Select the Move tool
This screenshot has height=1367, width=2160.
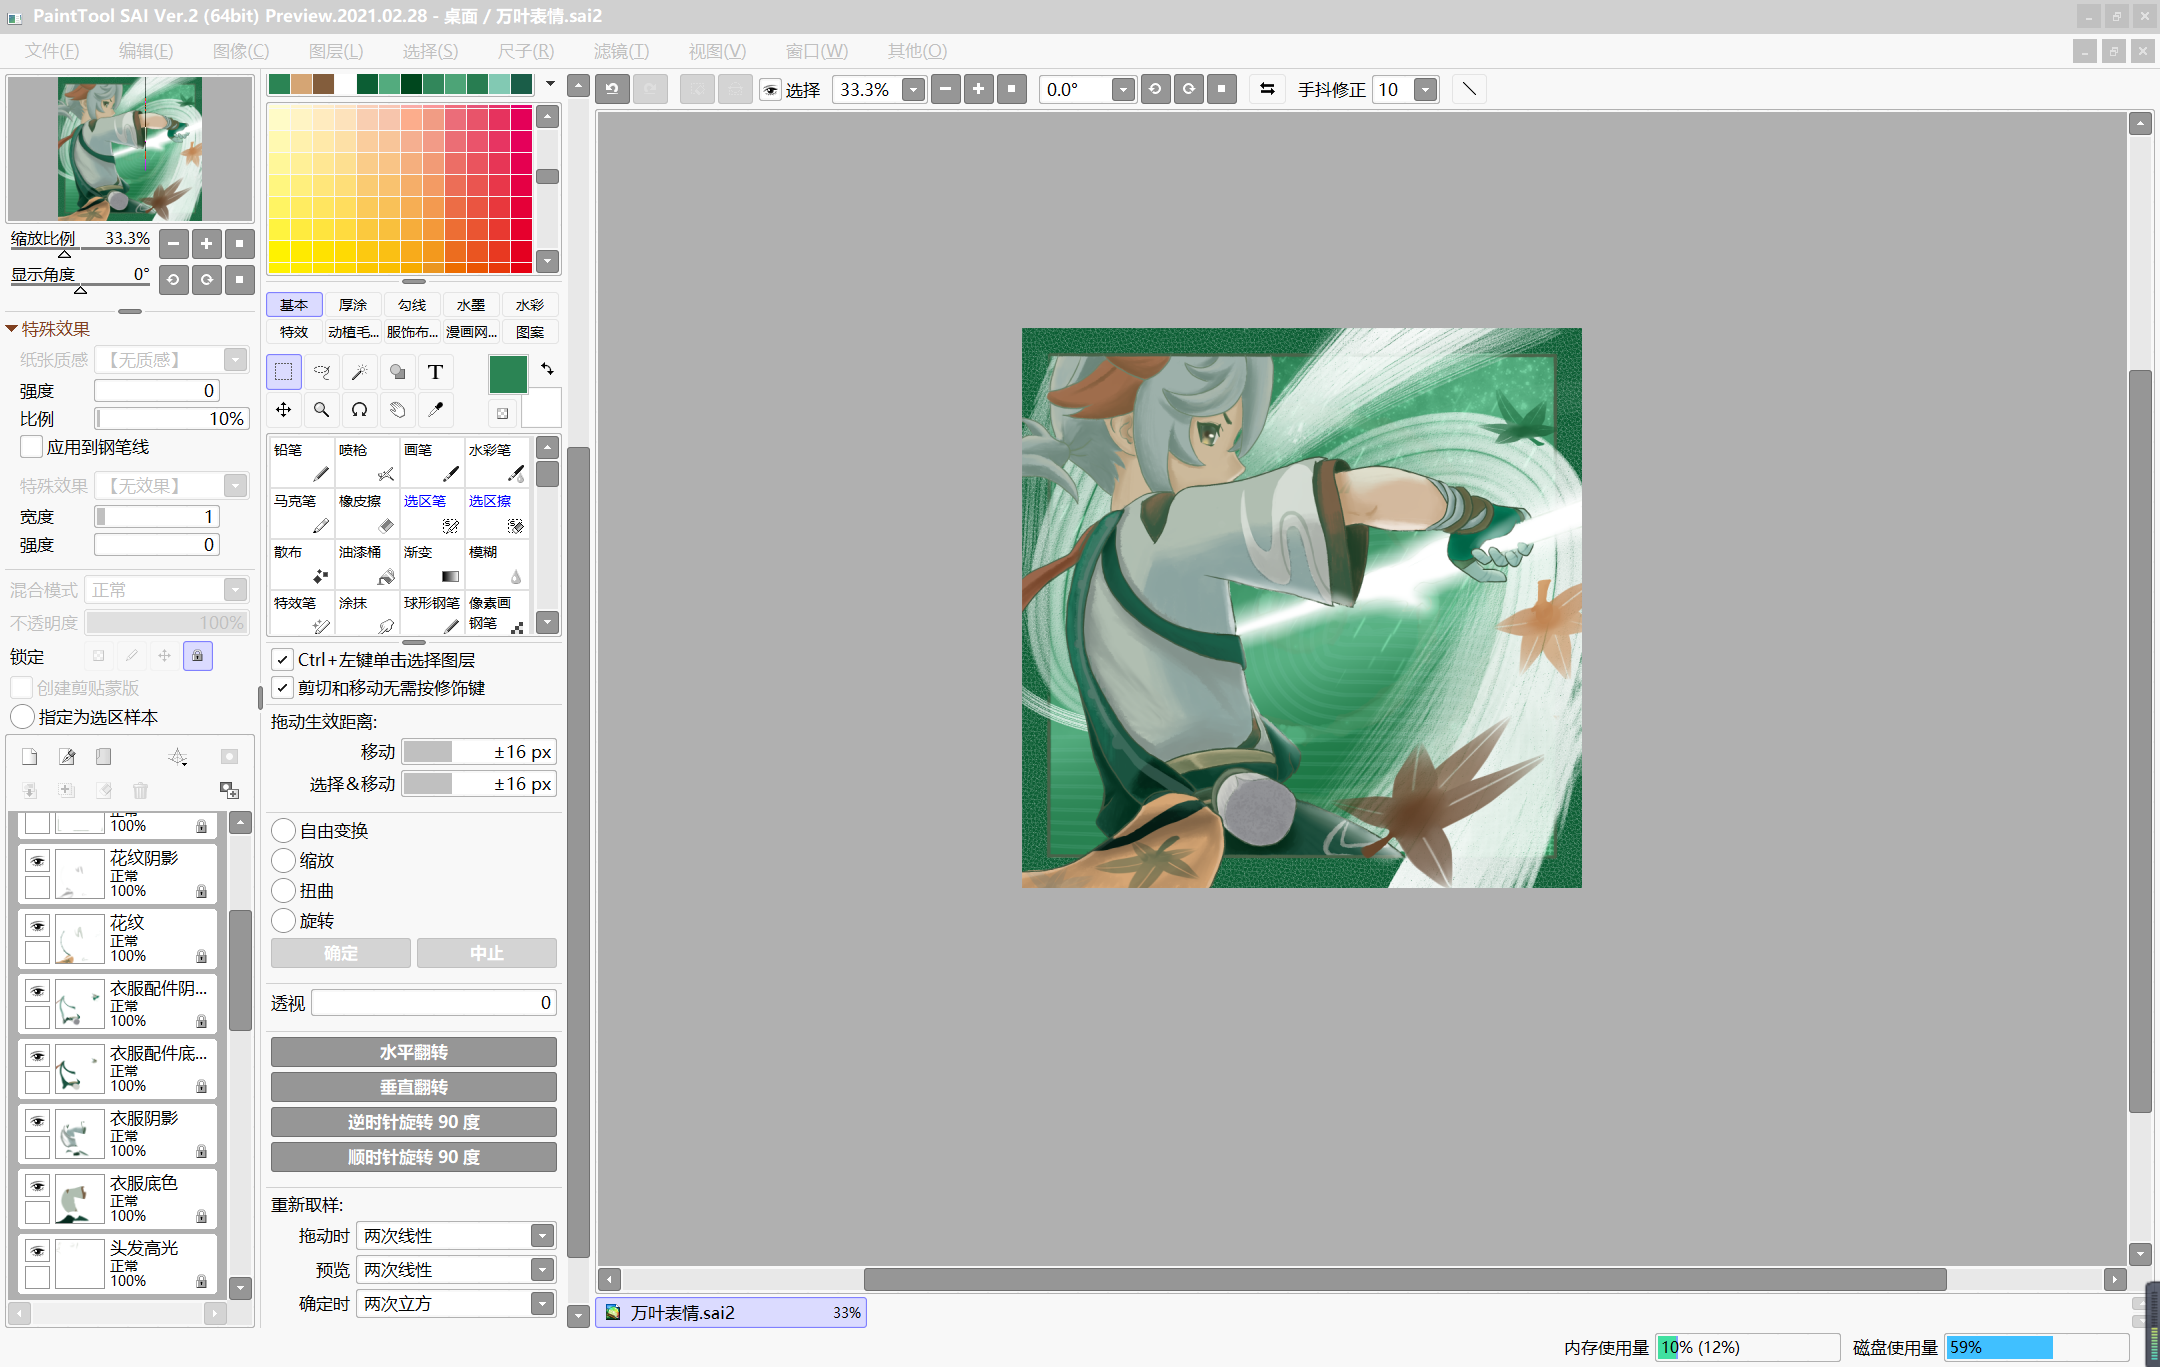[284, 410]
